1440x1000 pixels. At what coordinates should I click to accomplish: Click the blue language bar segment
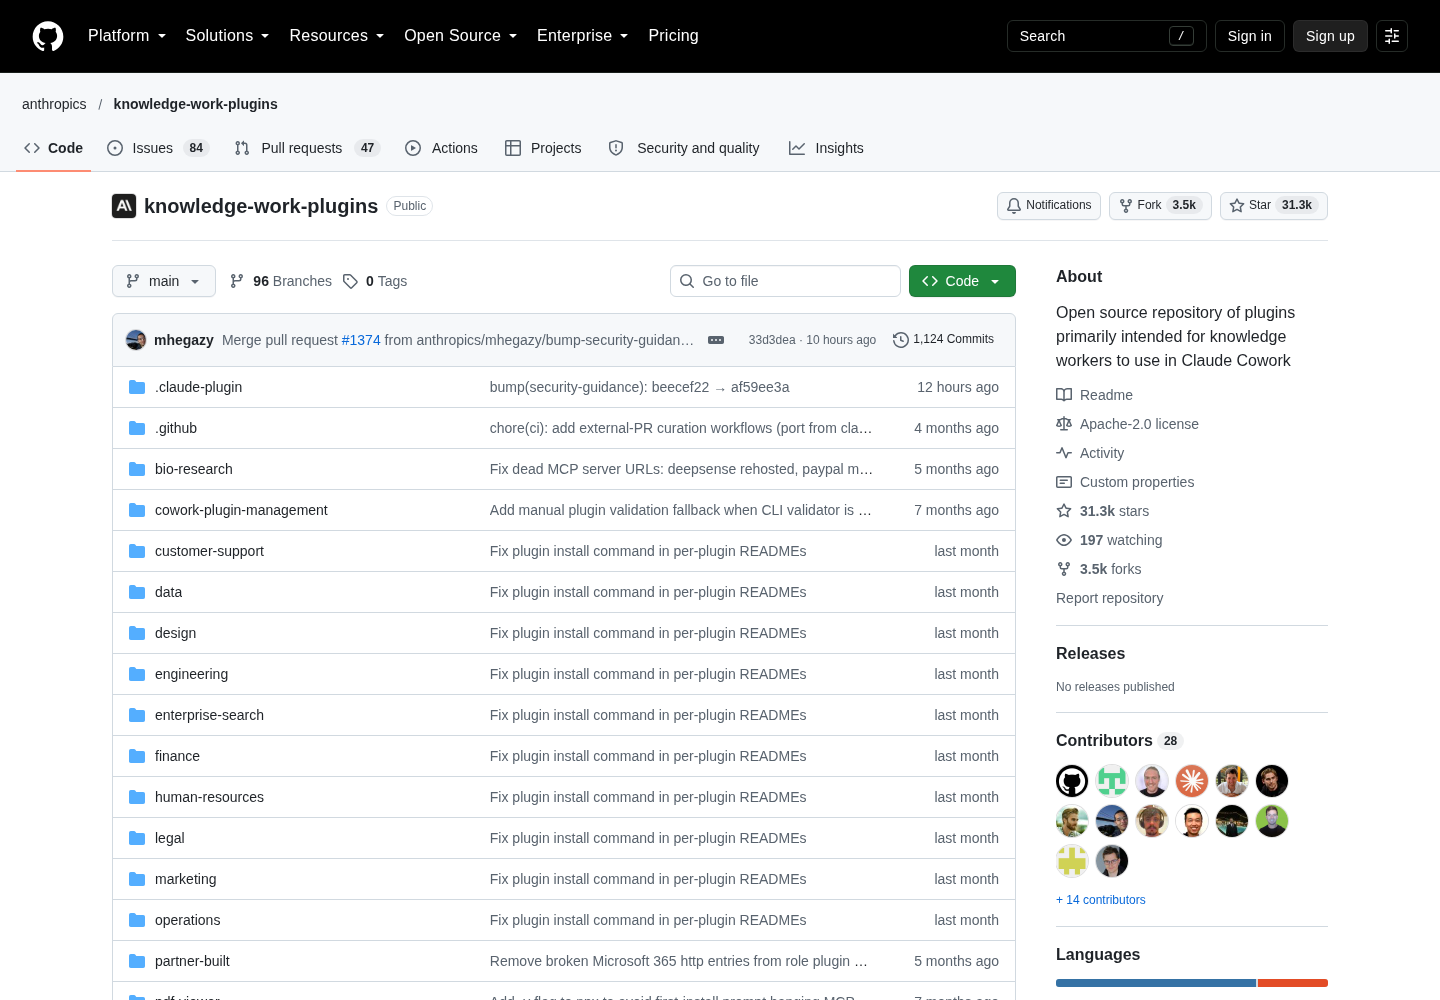(x=1156, y=983)
